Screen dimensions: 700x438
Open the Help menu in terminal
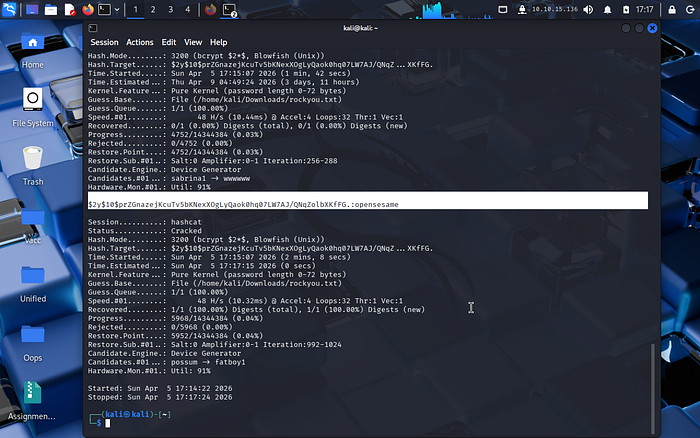coord(219,42)
